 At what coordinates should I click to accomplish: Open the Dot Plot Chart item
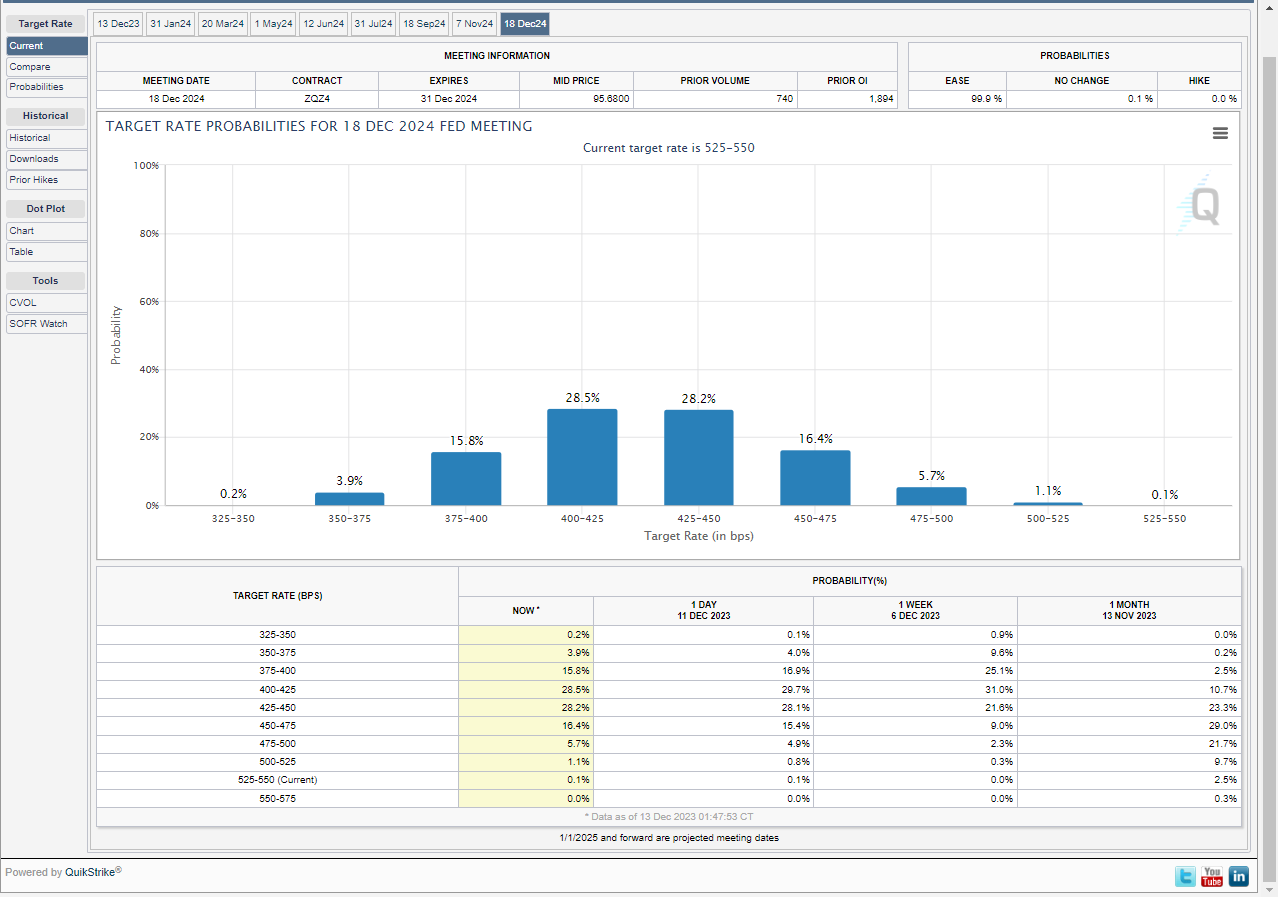tap(47, 231)
